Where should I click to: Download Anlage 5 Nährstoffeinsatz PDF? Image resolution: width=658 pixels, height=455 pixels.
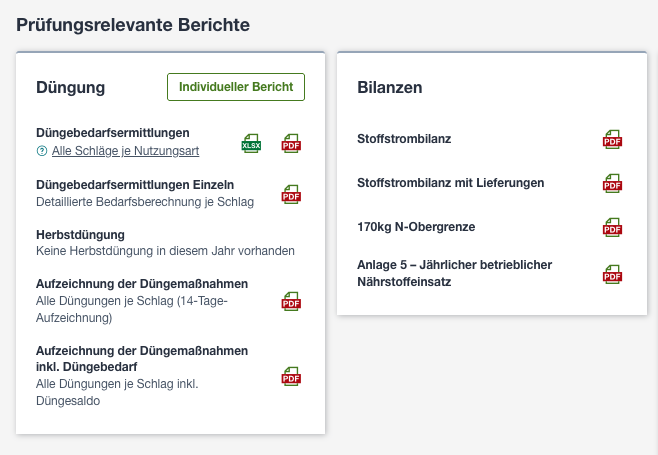pyautogui.click(x=612, y=275)
